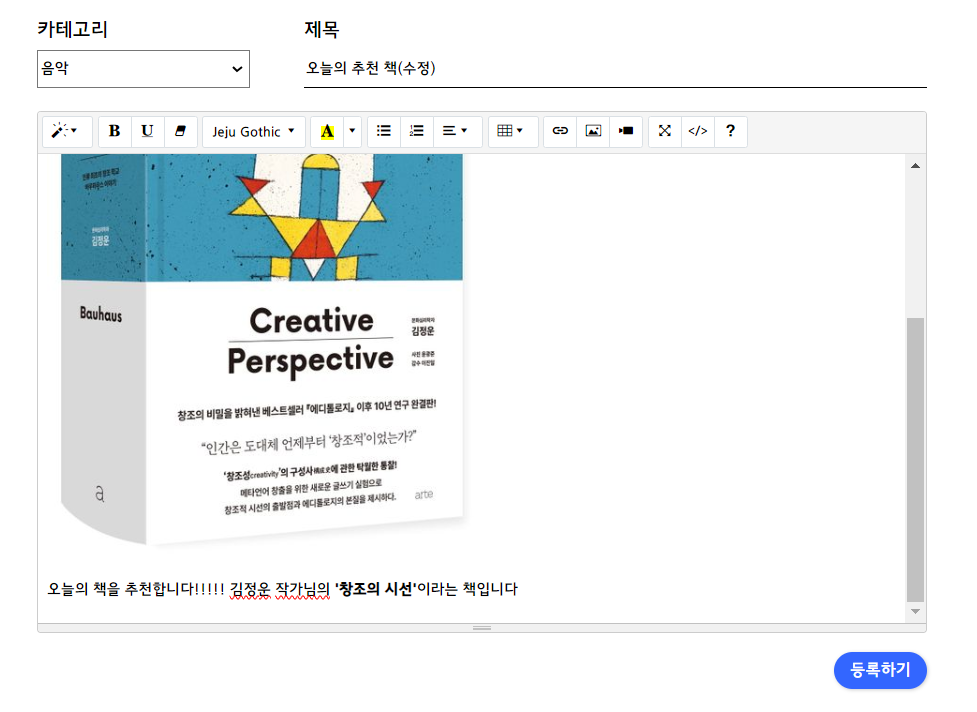Click the 제목 title input field
Image resolution: width=977 pixels, height=712 pixels.
coord(615,68)
